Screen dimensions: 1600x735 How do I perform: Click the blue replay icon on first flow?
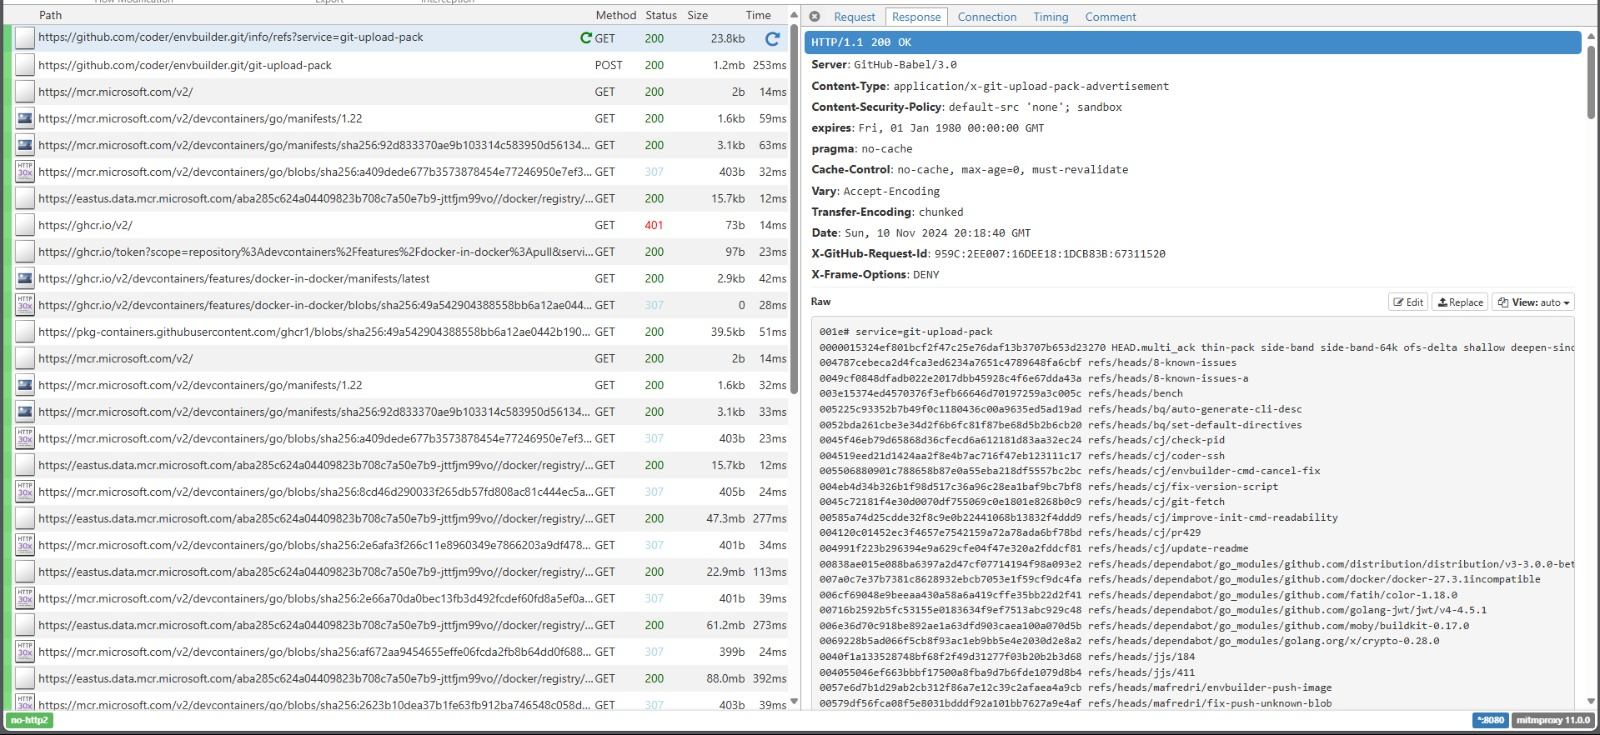772,38
